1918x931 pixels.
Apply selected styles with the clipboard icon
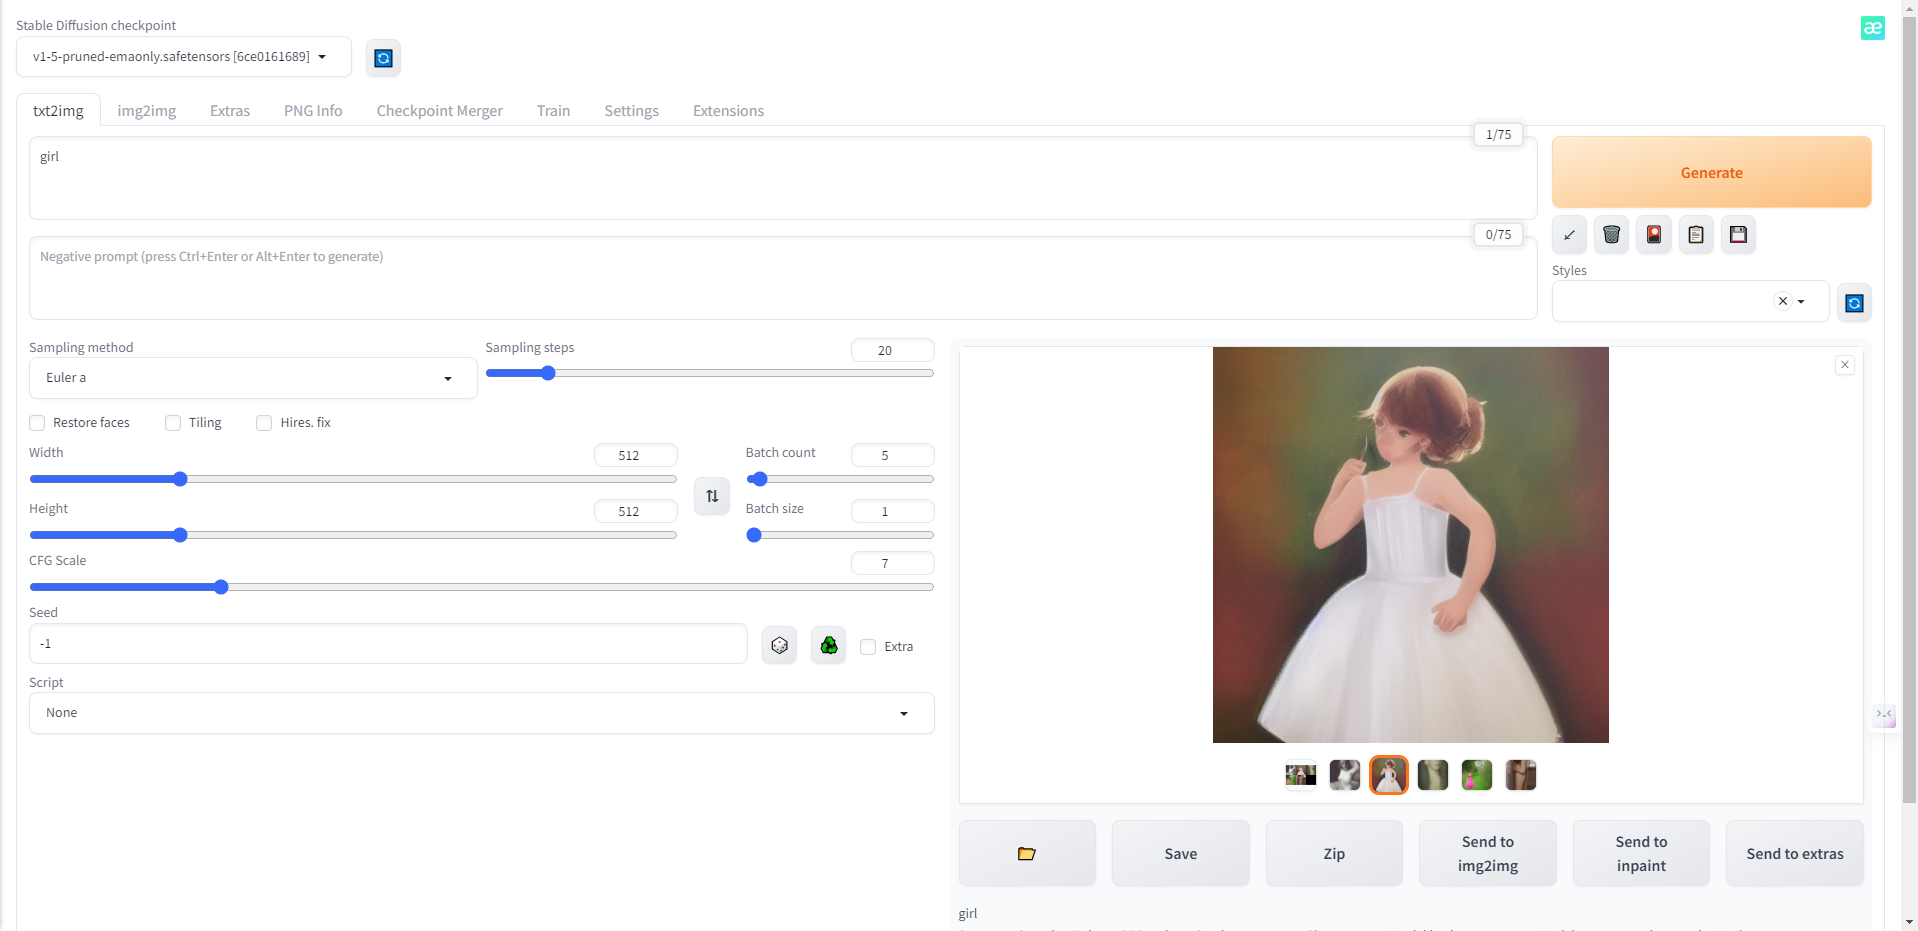point(1696,235)
